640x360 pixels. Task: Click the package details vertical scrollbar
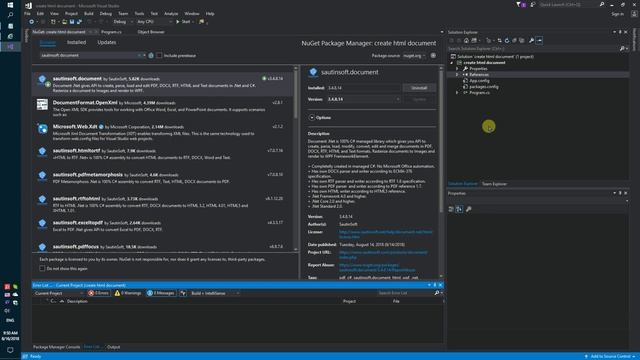pyautogui.click(x=441, y=171)
